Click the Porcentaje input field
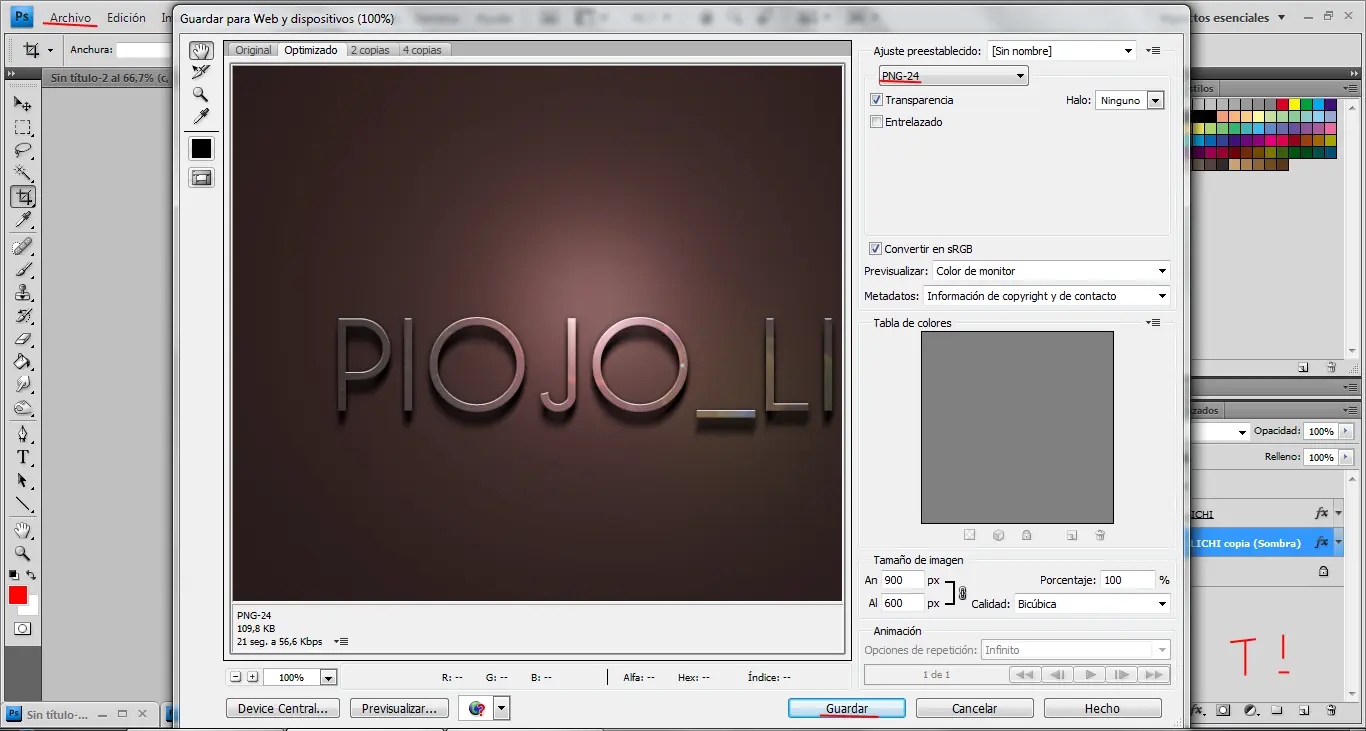Screen dimensions: 1366x731 tap(1125, 580)
